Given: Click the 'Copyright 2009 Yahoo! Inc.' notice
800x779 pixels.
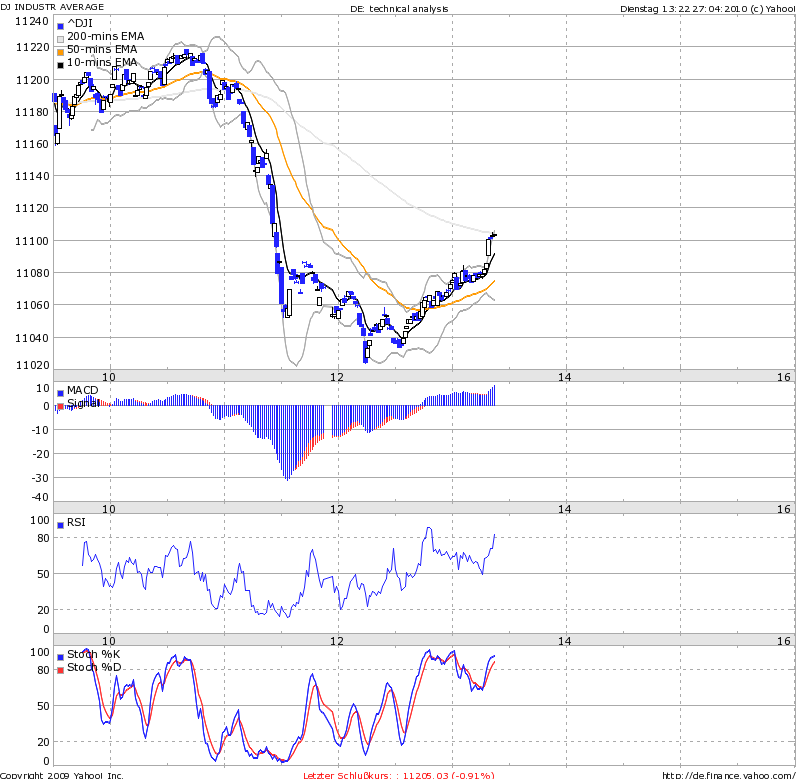Looking at the screenshot, I should 62,775.
